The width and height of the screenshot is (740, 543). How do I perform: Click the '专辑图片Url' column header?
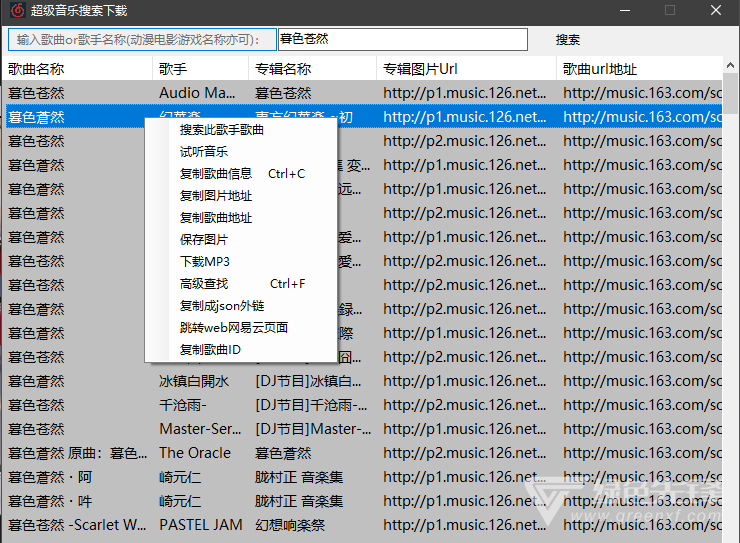point(420,69)
